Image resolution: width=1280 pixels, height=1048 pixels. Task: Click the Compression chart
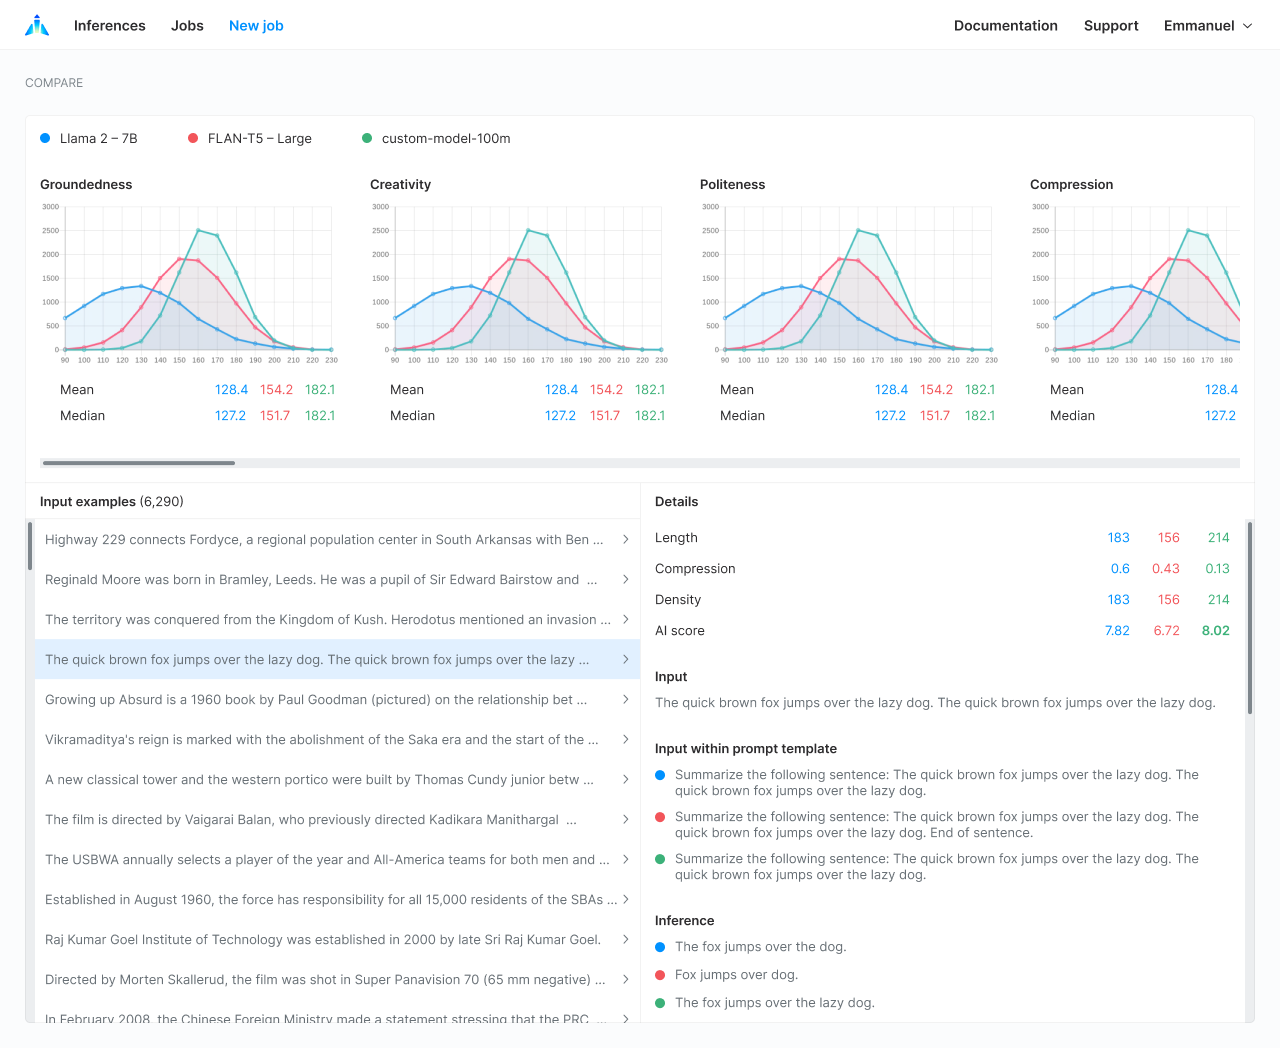click(x=1135, y=285)
